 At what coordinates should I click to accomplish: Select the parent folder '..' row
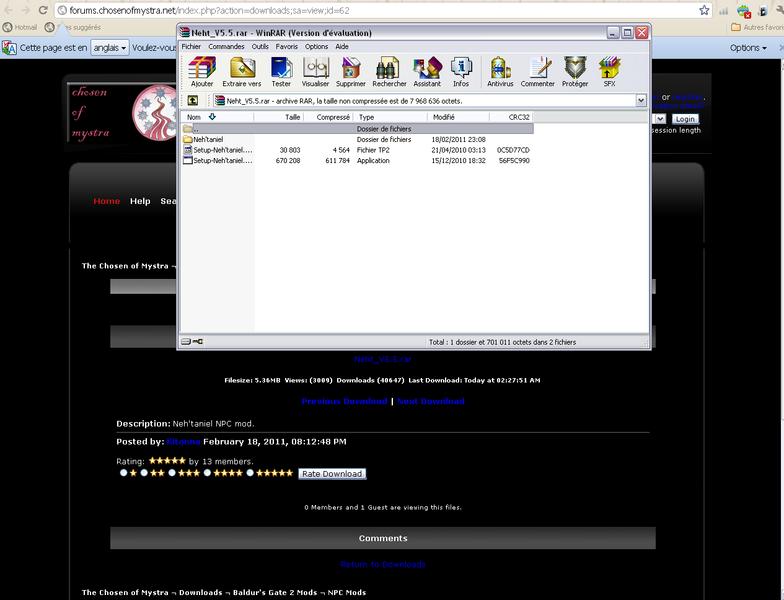coord(357,129)
